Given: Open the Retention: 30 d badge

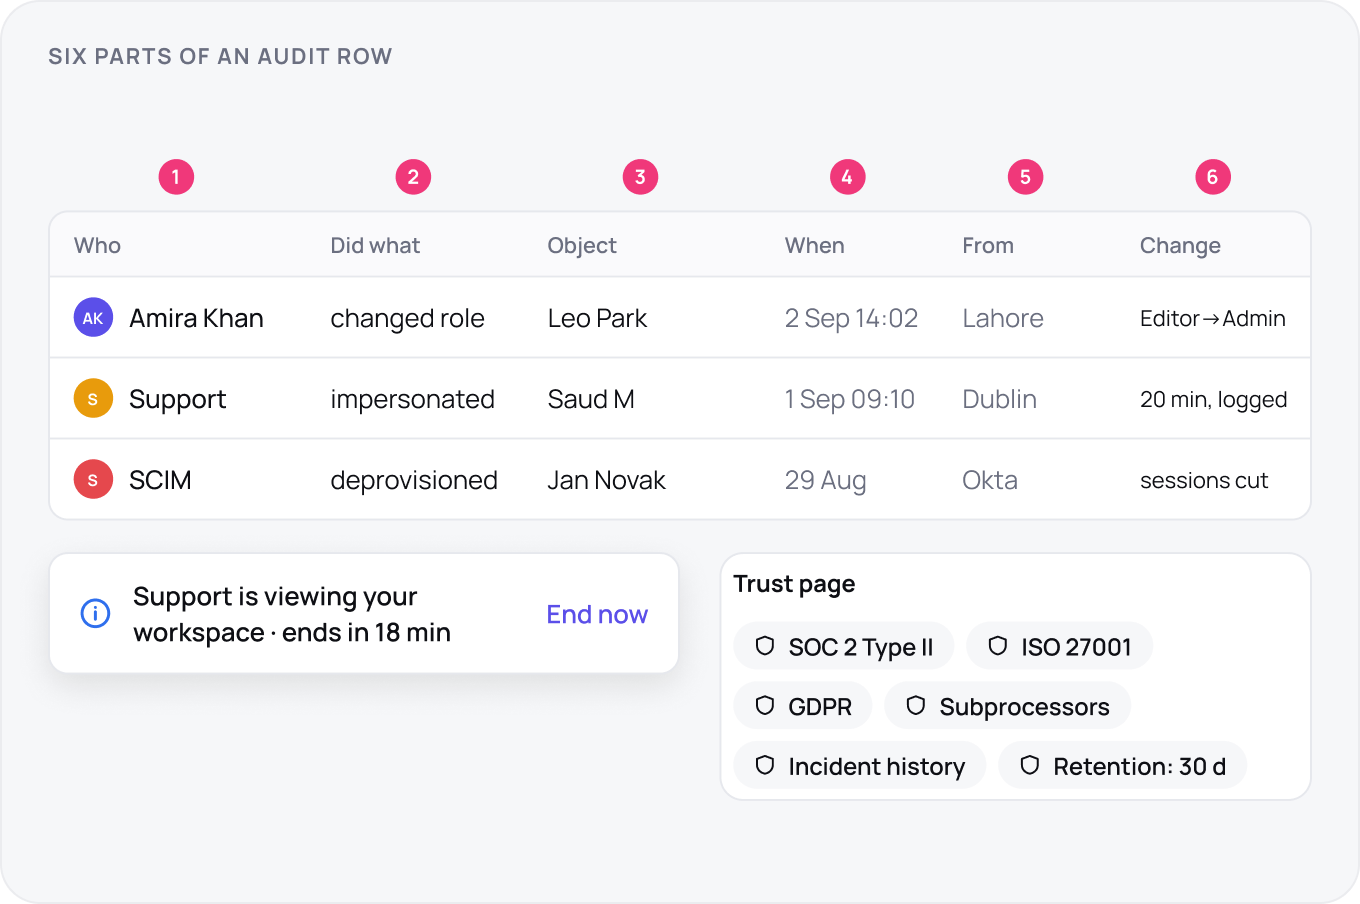Looking at the screenshot, I should (1123, 766).
